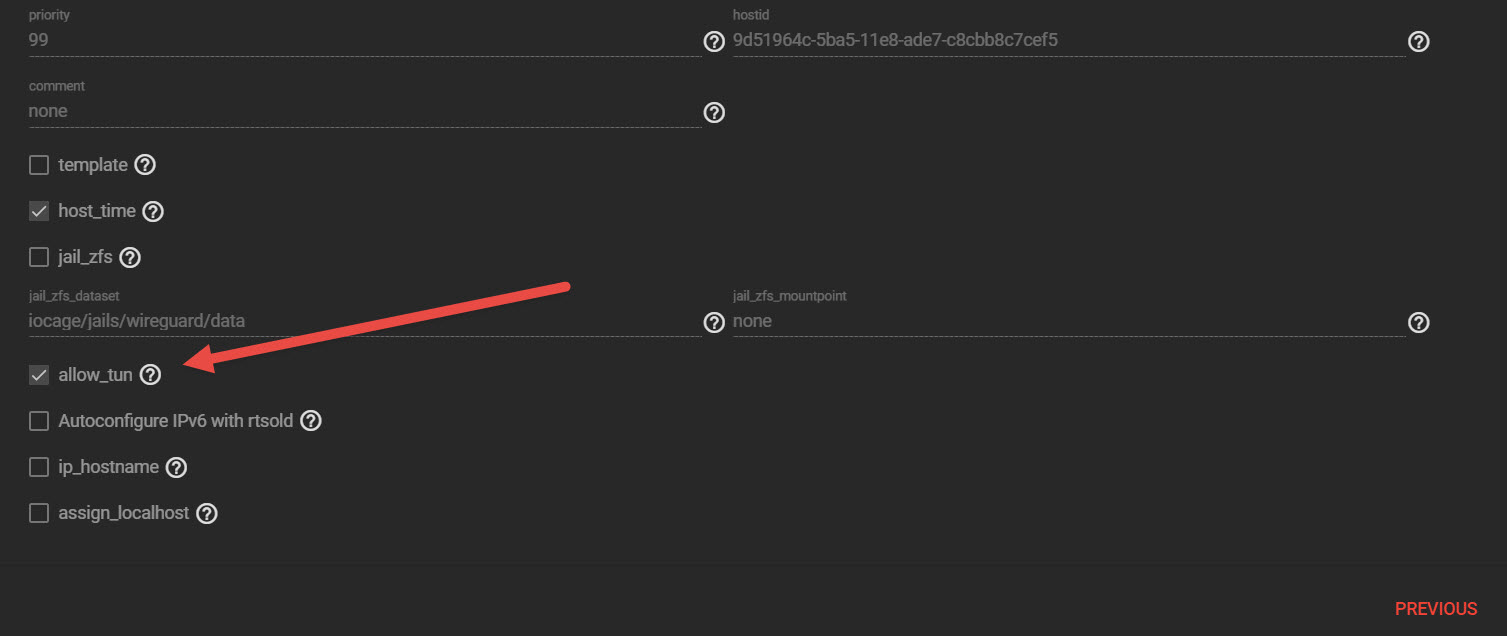The height and width of the screenshot is (636, 1507).
Task: Open help icon for jail_zfs_mountpoint
Action: click(x=1418, y=323)
